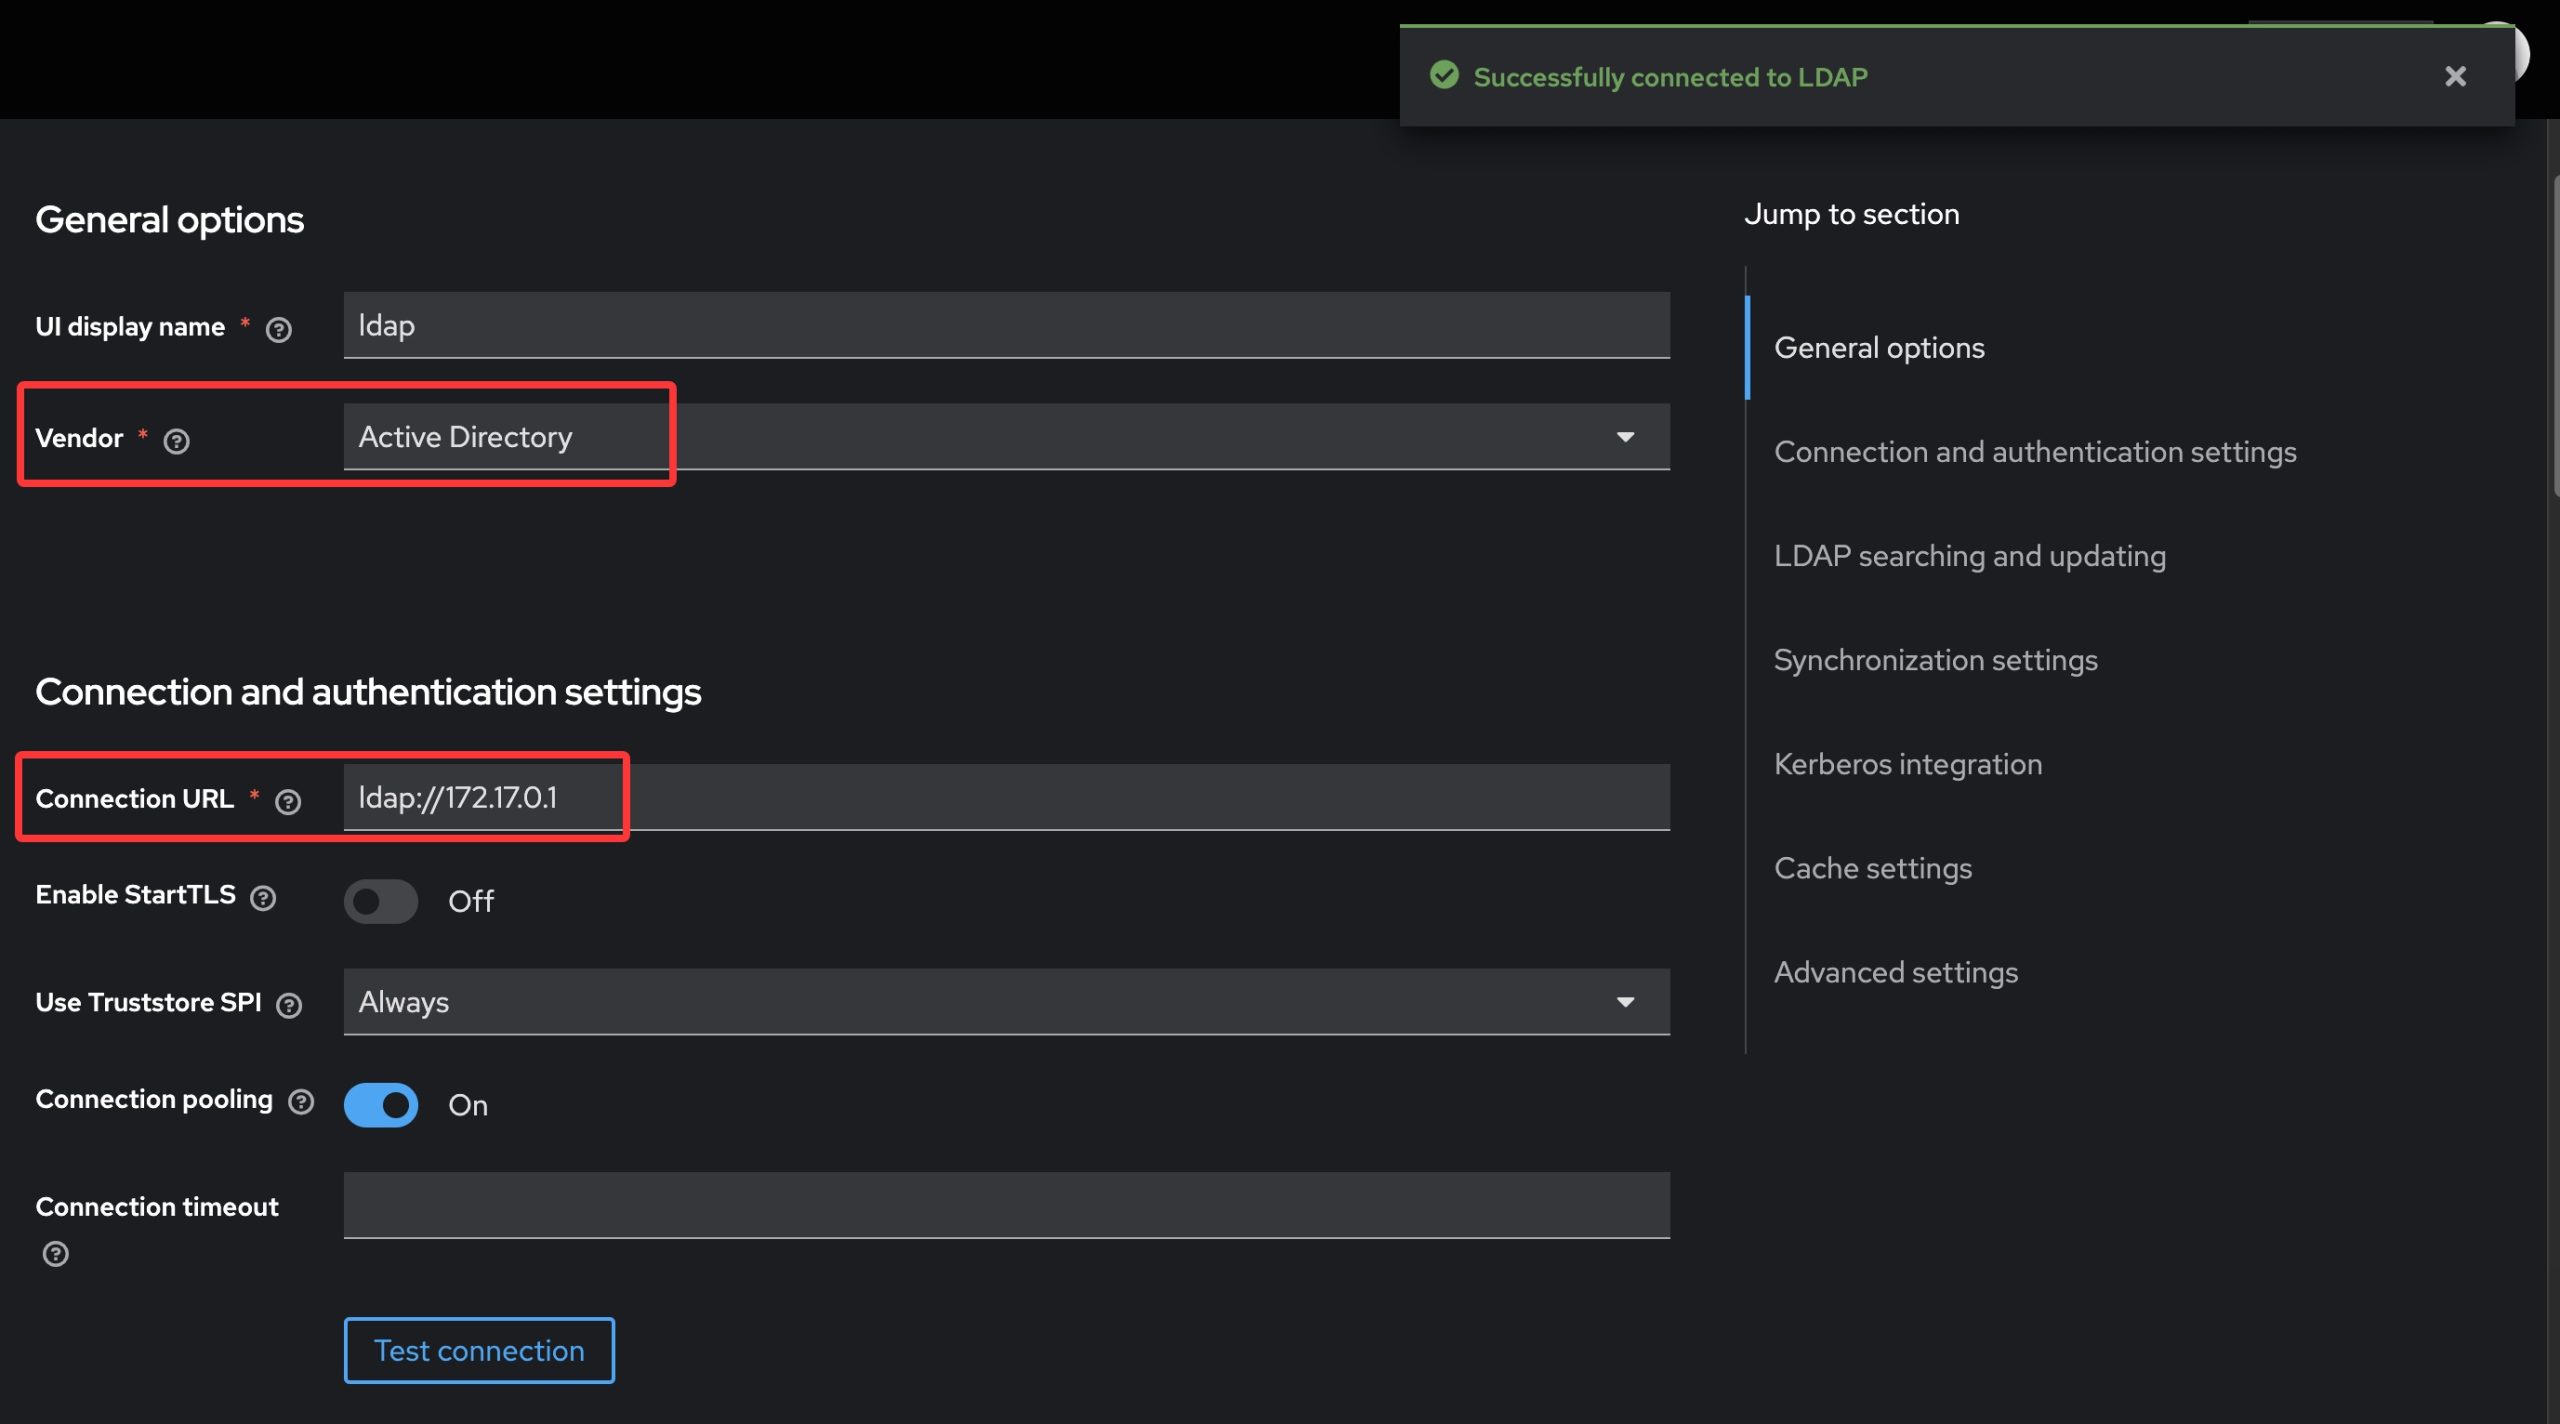Show help for Connection URL field
The image size is (2560, 1424).
coord(288,801)
